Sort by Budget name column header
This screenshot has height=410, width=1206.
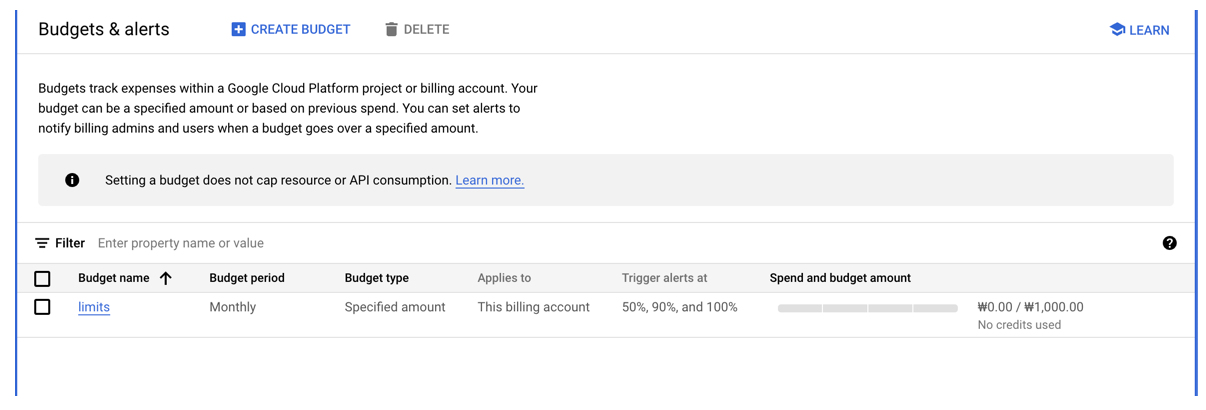[x=114, y=278]
